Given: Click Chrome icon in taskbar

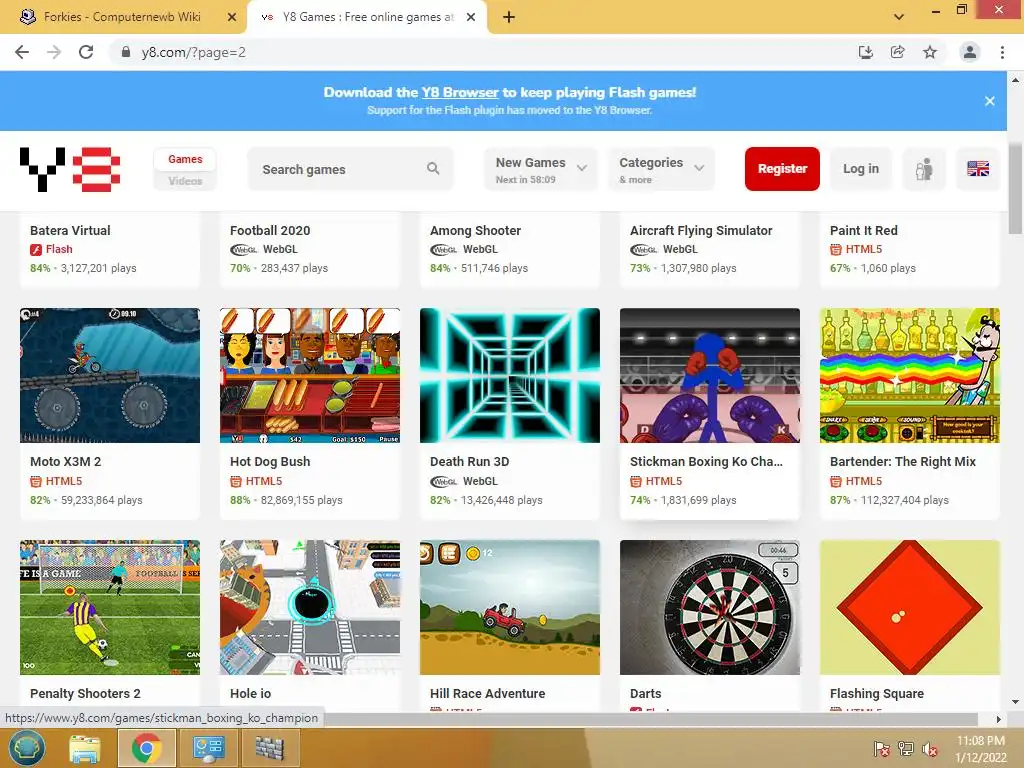Looking at the screenshot, I should (146, 748).
